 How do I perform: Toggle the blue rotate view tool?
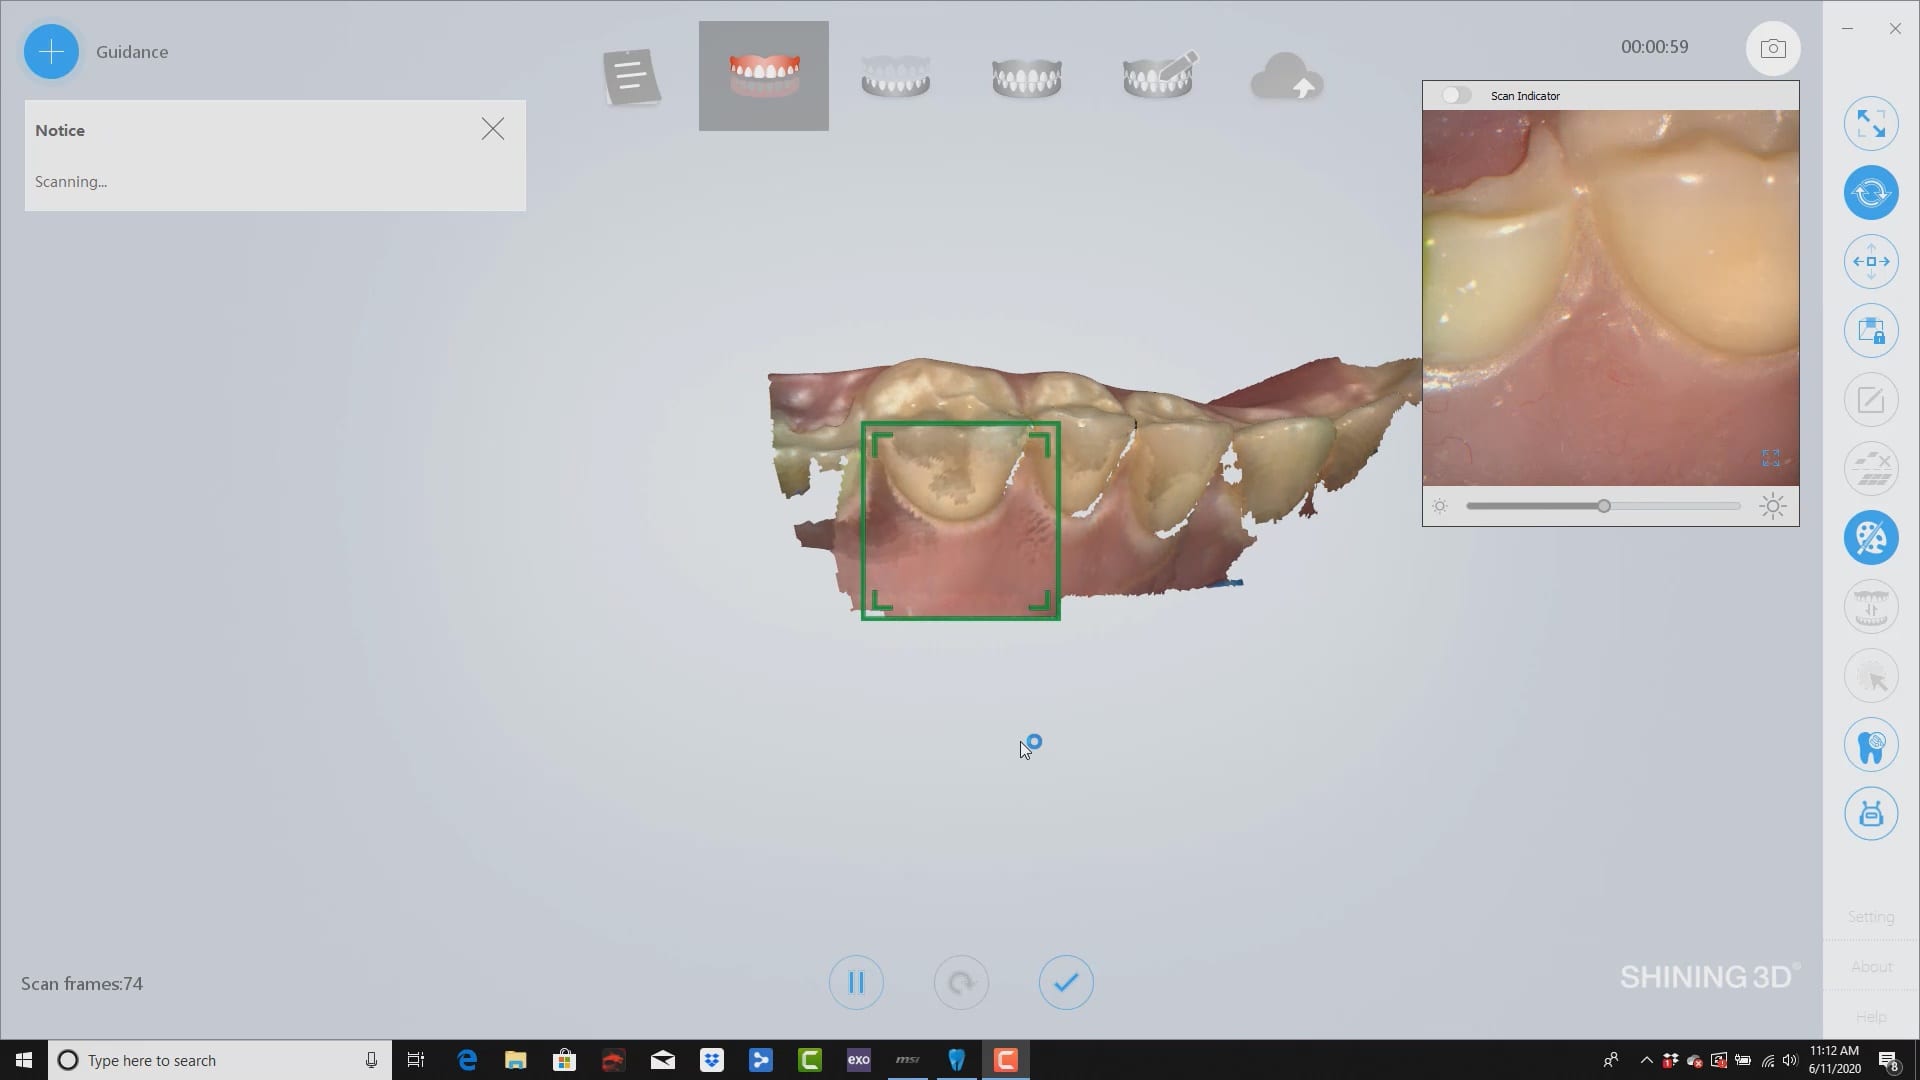click(x=1871, y=193)
